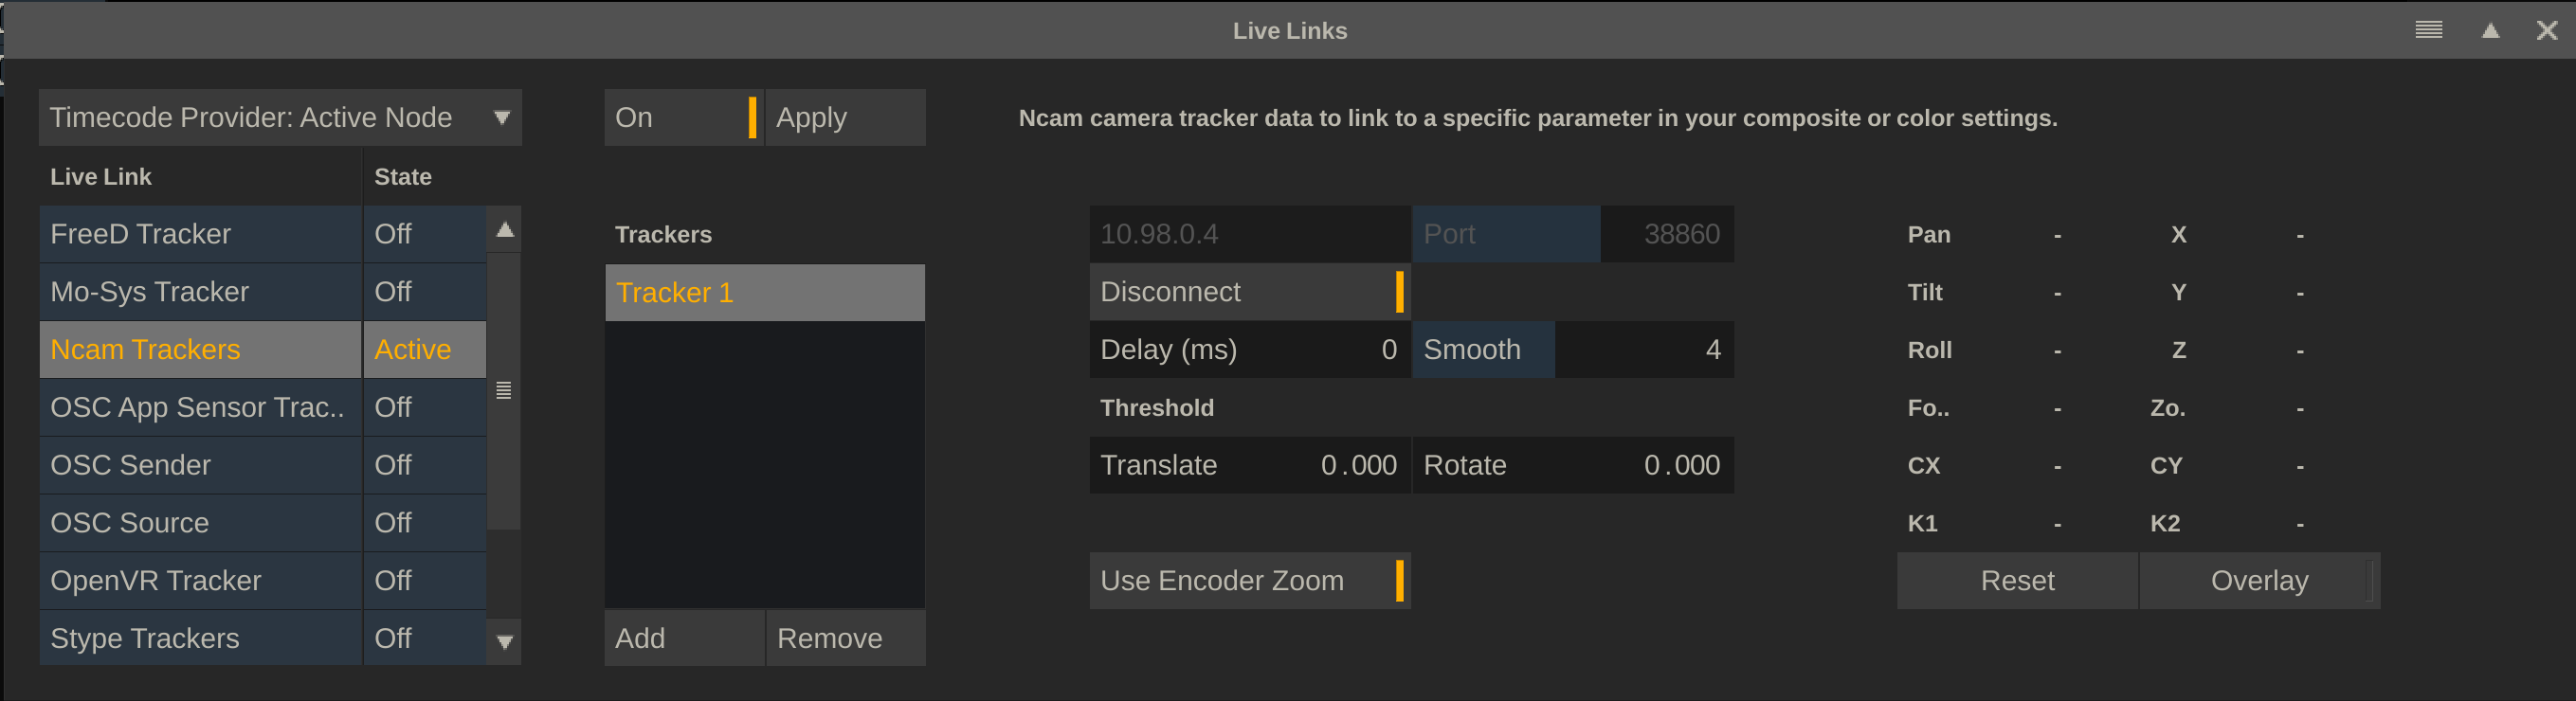Grab the Live Link list scrollbar handle
This screenshot has width=2576, height=701.
[504, 390]
